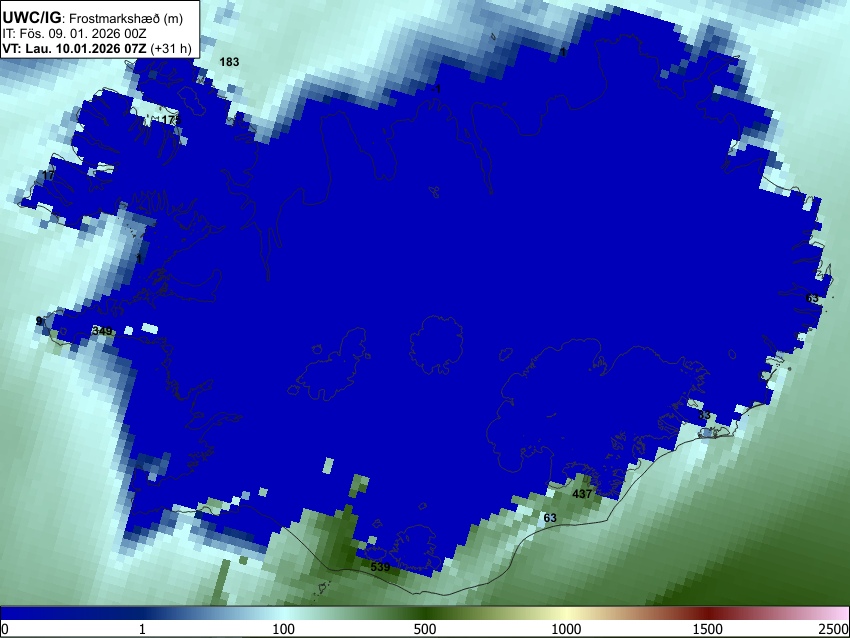This screenshot has width=850, height=638.
Task: Click the '63' value on the east coast
Action: (x=812, y=298)
